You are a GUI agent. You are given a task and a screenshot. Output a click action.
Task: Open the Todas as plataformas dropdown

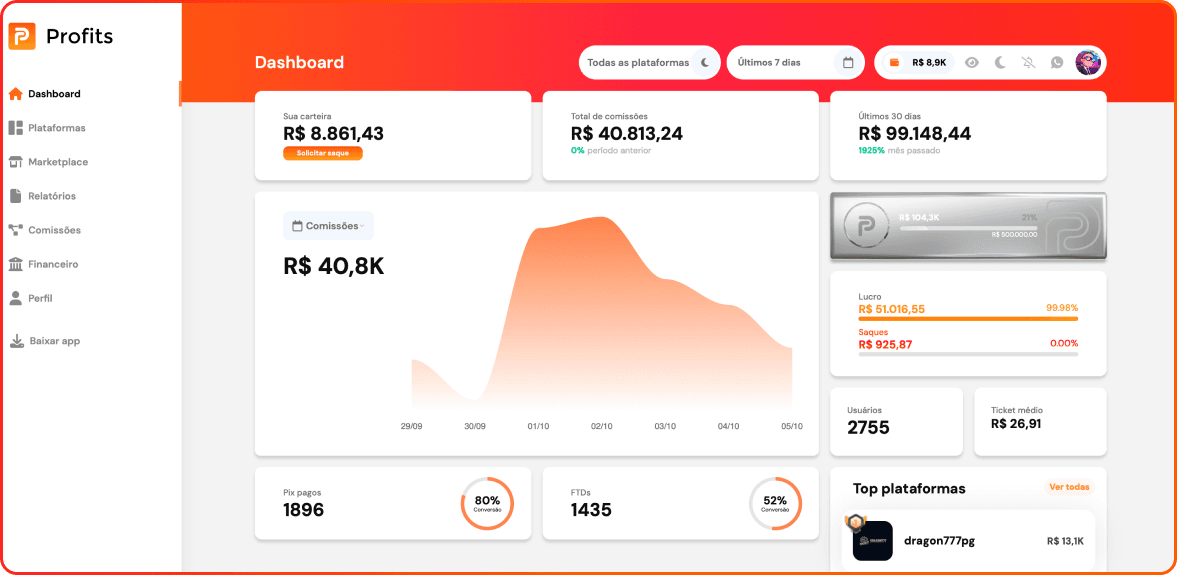click(x=648, y=62)
